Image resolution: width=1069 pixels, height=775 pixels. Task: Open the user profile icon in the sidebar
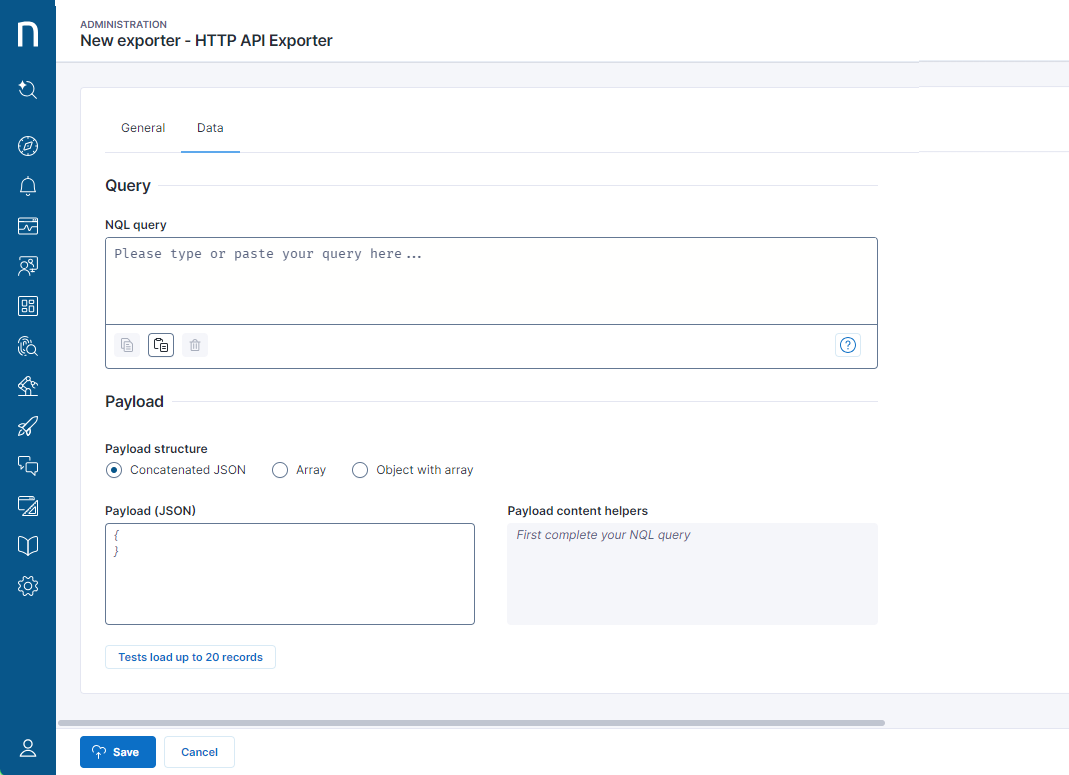click(28, 748)
